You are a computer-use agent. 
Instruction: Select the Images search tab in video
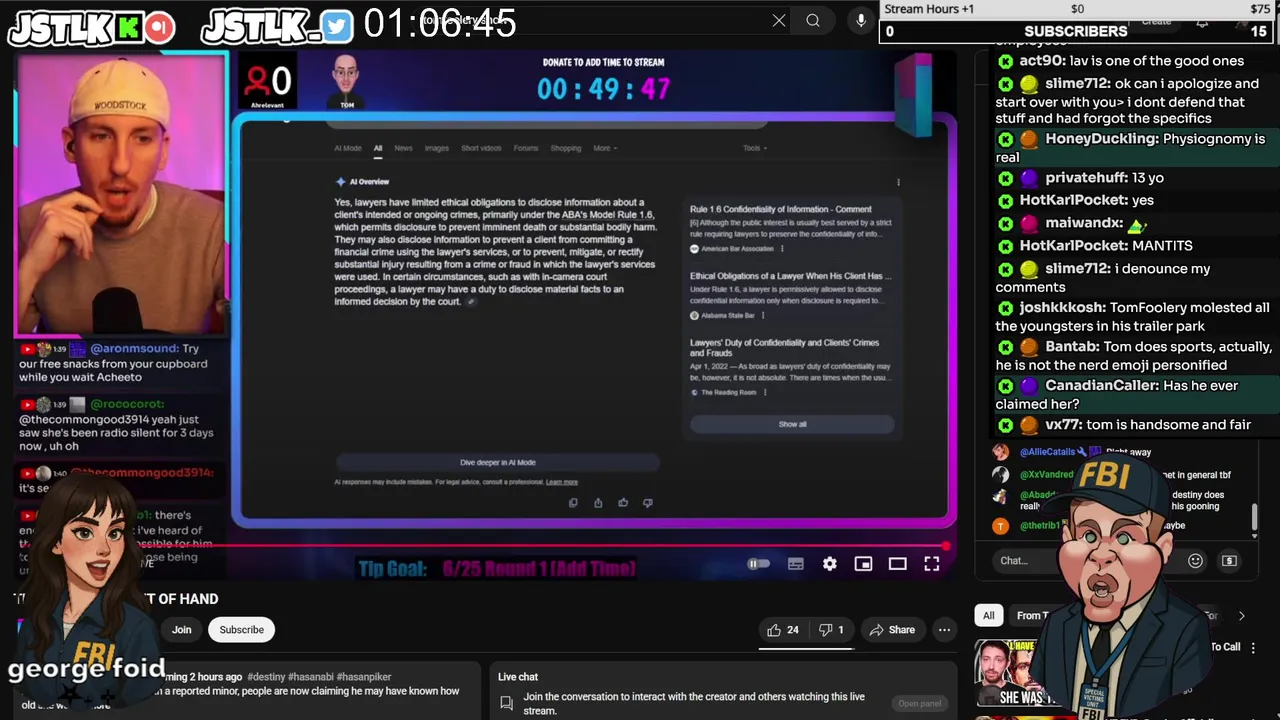point(437,148)
